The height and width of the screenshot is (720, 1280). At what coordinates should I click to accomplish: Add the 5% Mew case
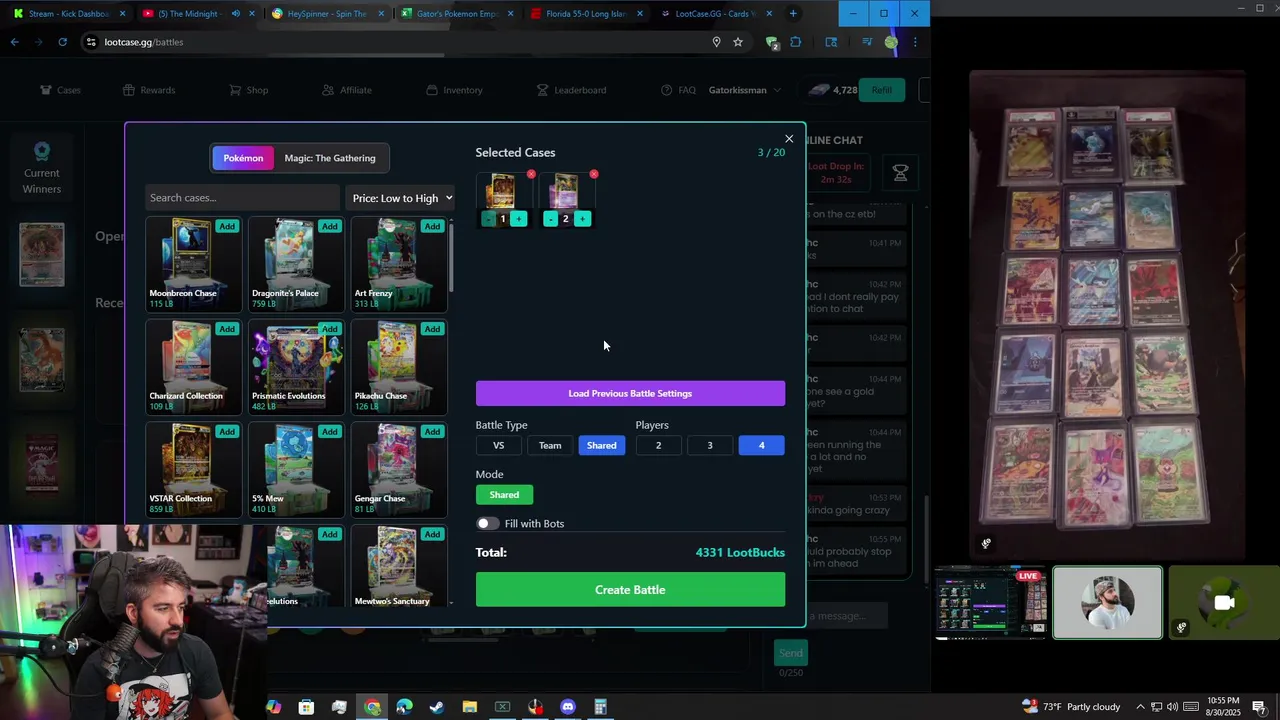[329, 432]
